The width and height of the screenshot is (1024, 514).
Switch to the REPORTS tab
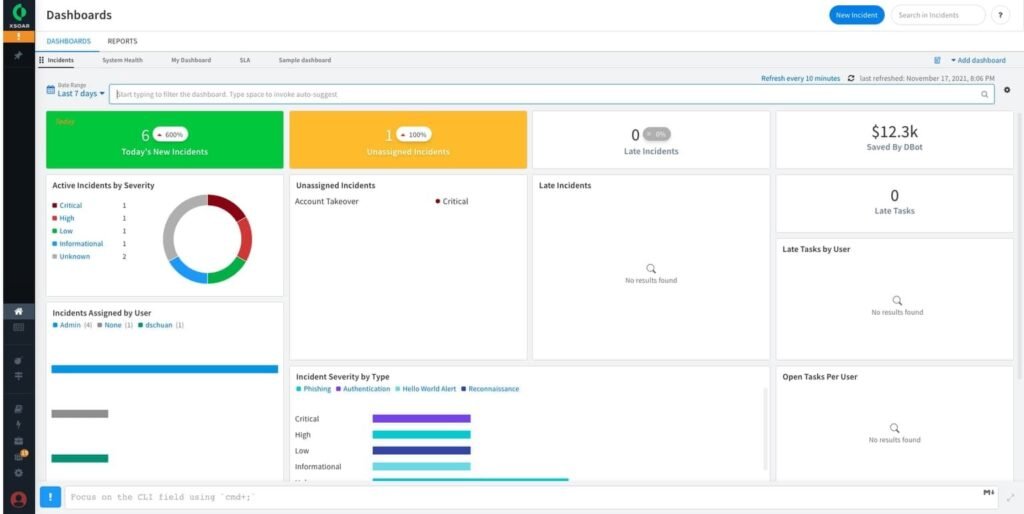[x=122, y=41]
